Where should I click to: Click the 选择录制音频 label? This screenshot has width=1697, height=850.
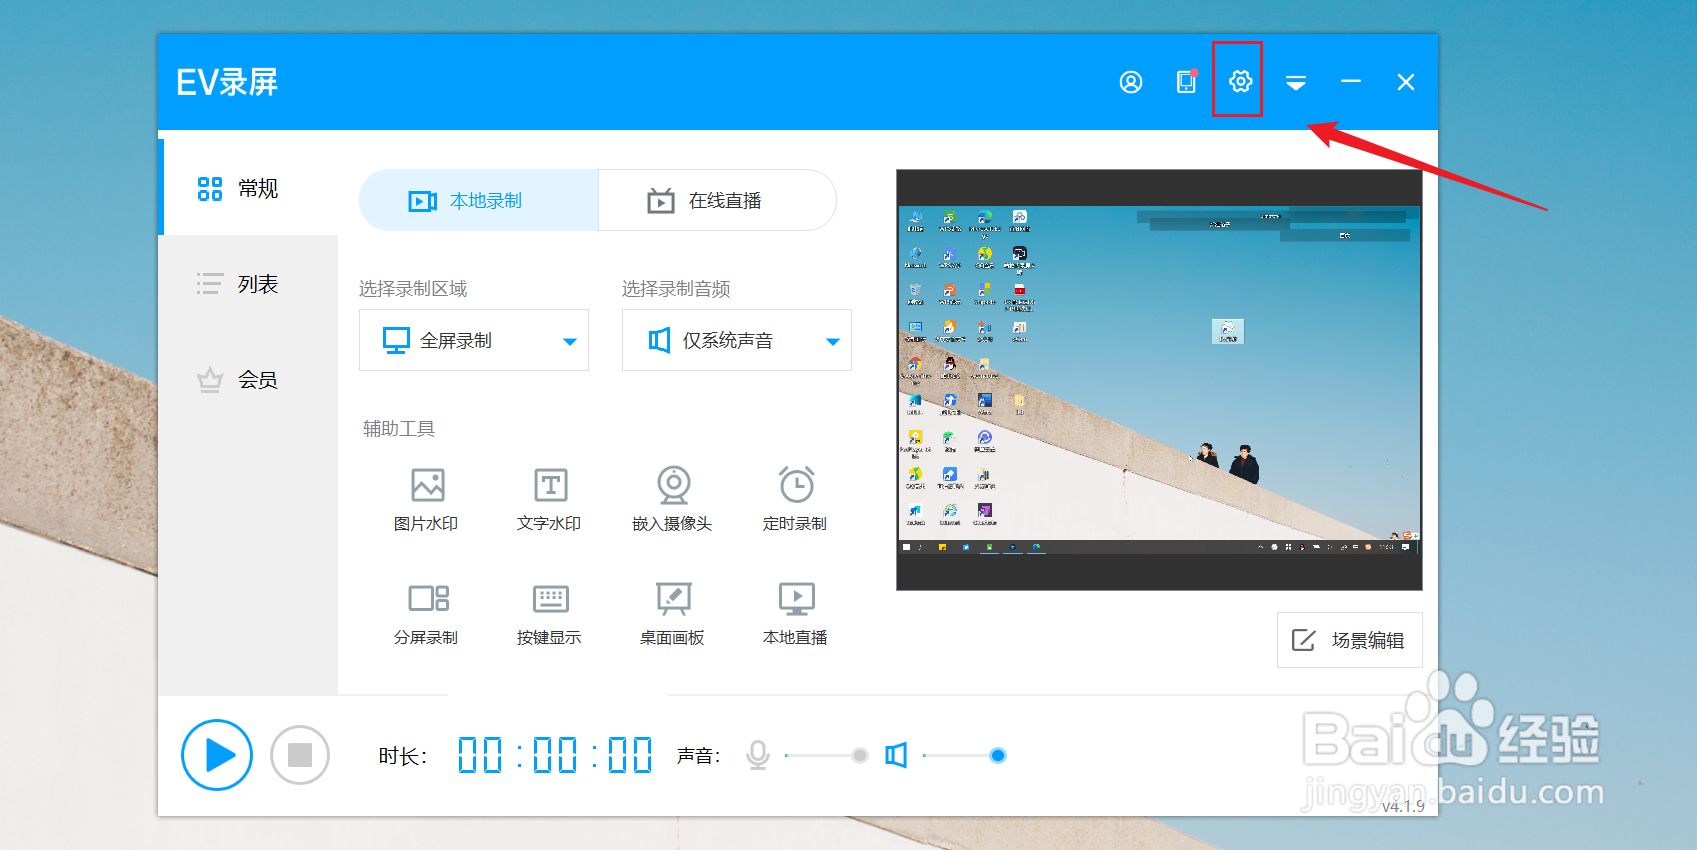(676, 289)
